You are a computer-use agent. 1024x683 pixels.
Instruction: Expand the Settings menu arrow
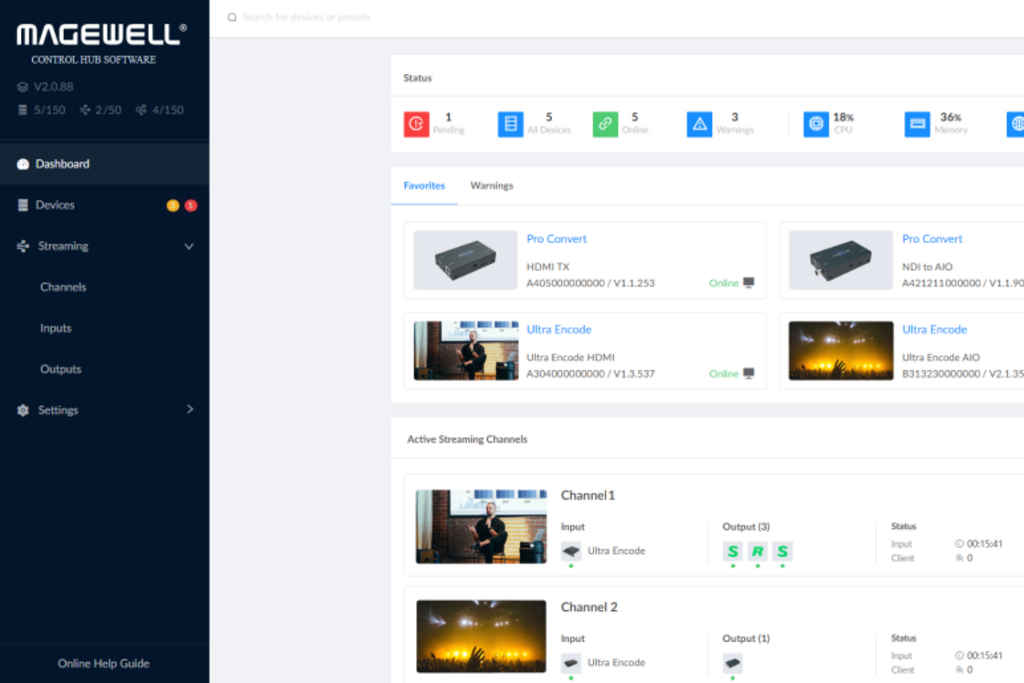(189, 409)
